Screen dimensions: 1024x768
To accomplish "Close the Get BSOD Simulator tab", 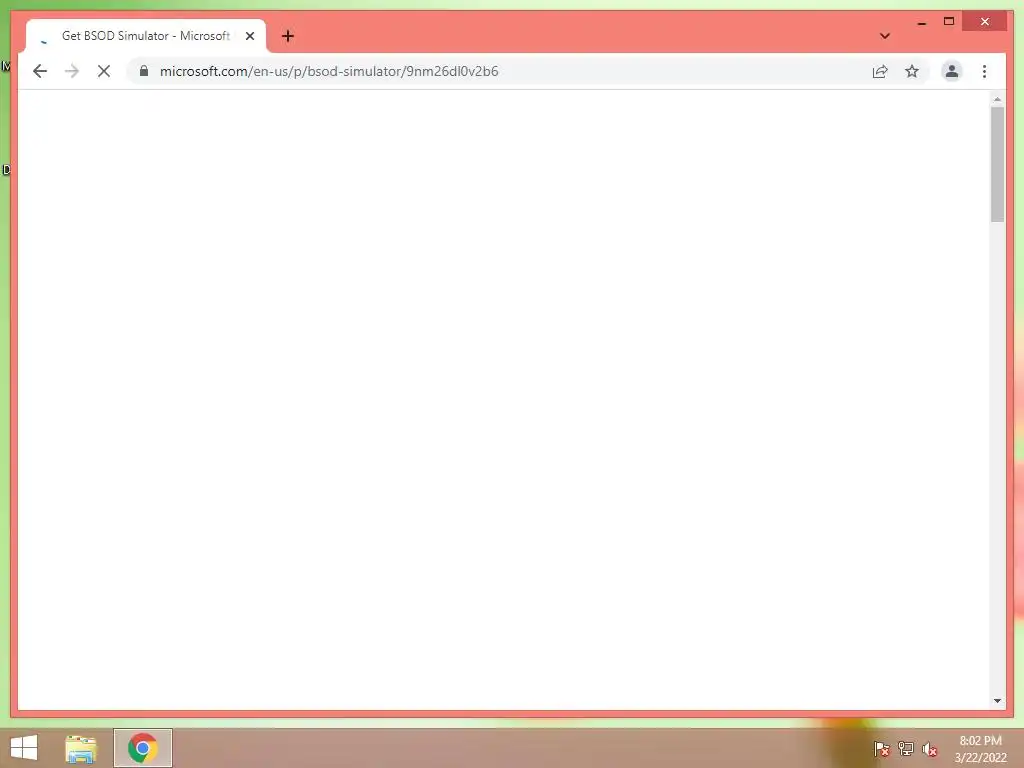I will 249,36.
